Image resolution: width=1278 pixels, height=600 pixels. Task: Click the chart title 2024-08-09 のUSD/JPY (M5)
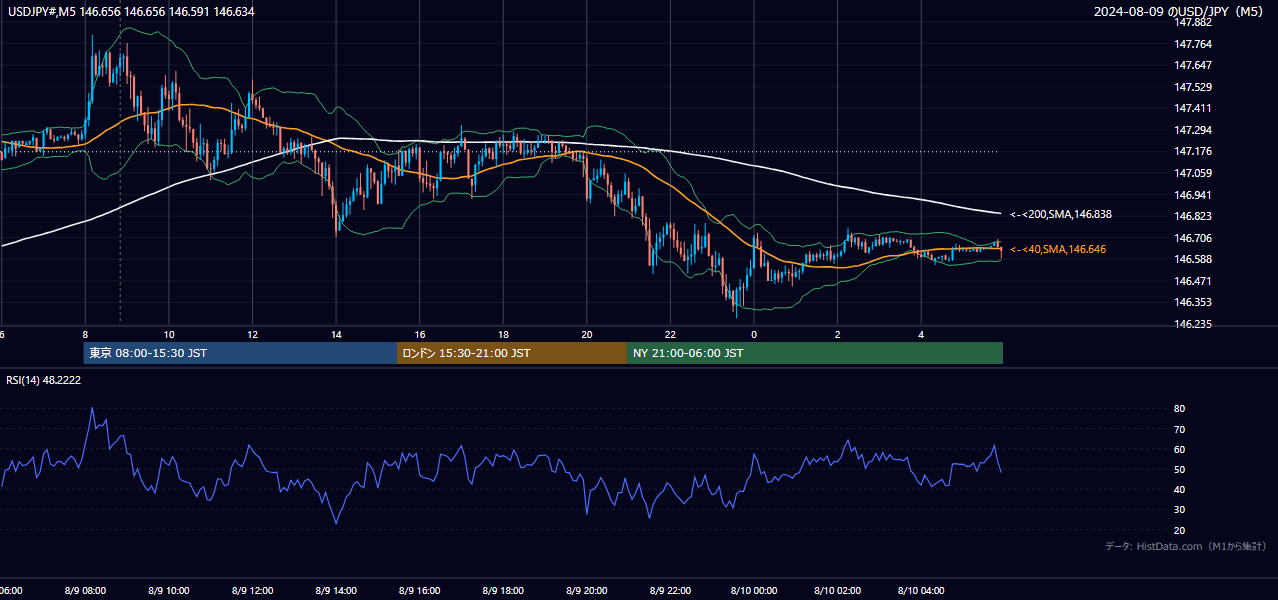[1180, 11]
